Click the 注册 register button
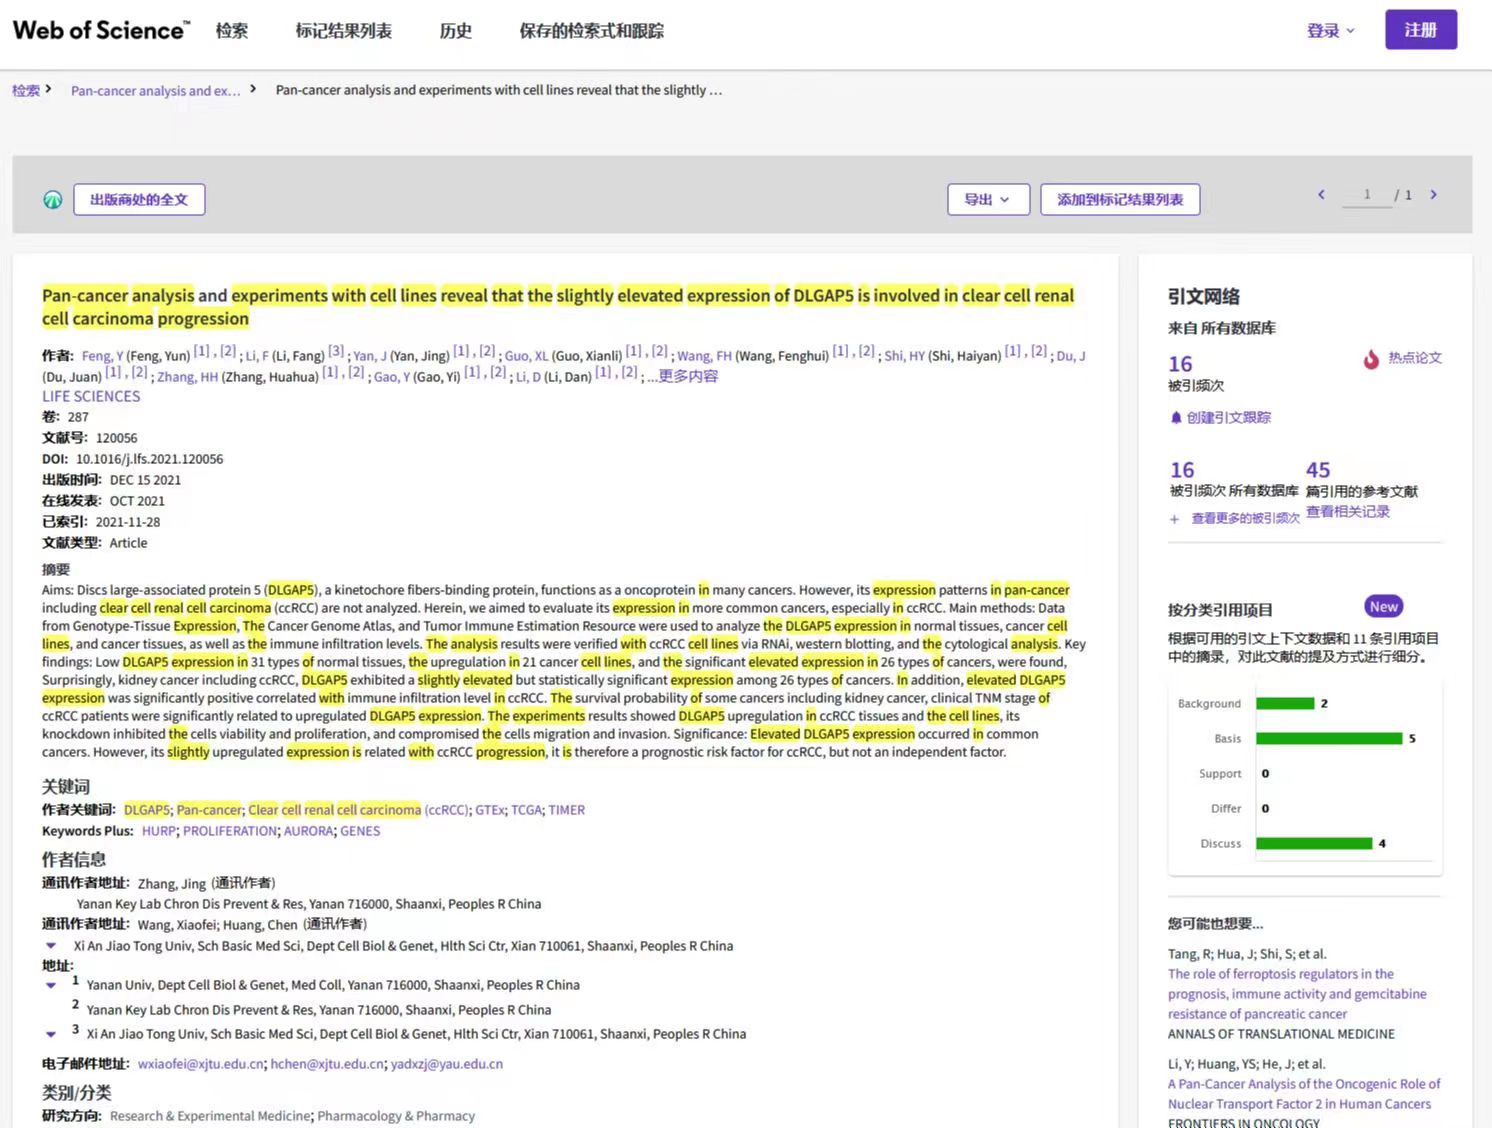1492x1128 pixels. [x=1420, y=30]
